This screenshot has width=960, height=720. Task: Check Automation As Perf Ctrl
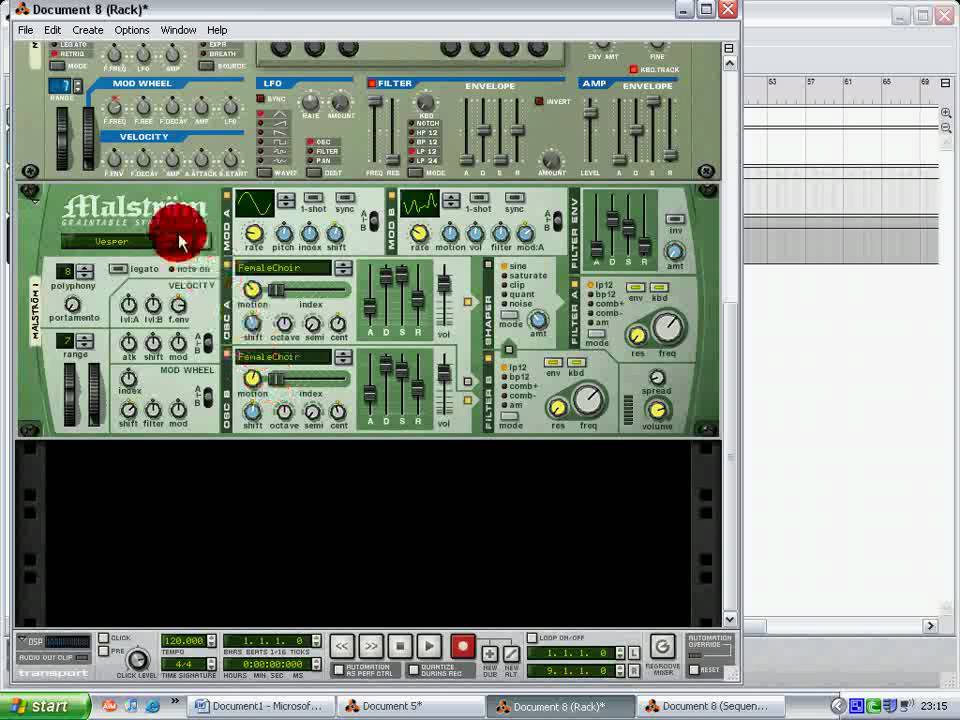[338, 670]
